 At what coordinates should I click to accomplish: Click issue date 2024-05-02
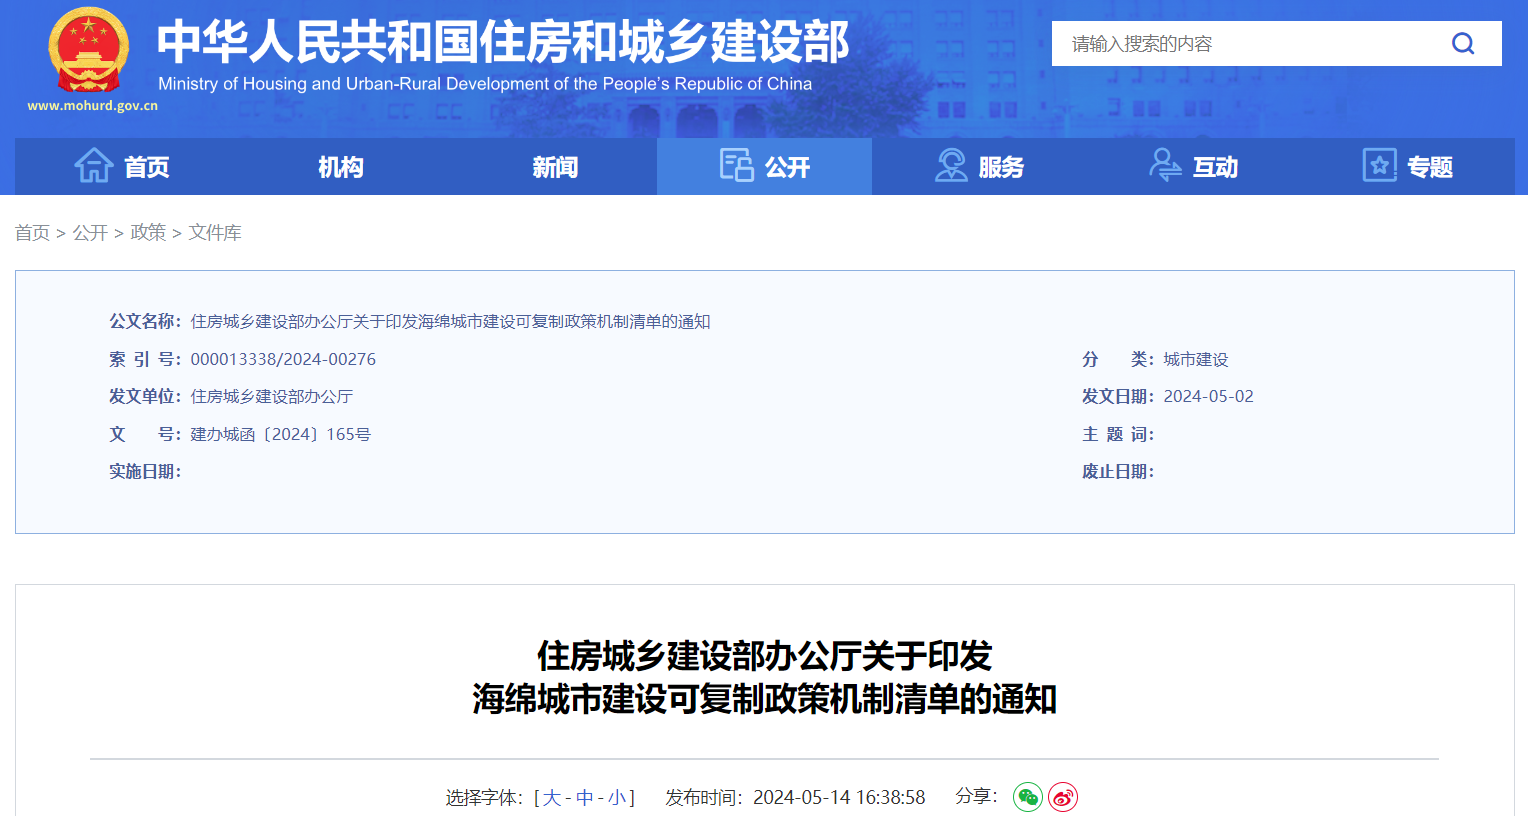(x=1208, y=397)
